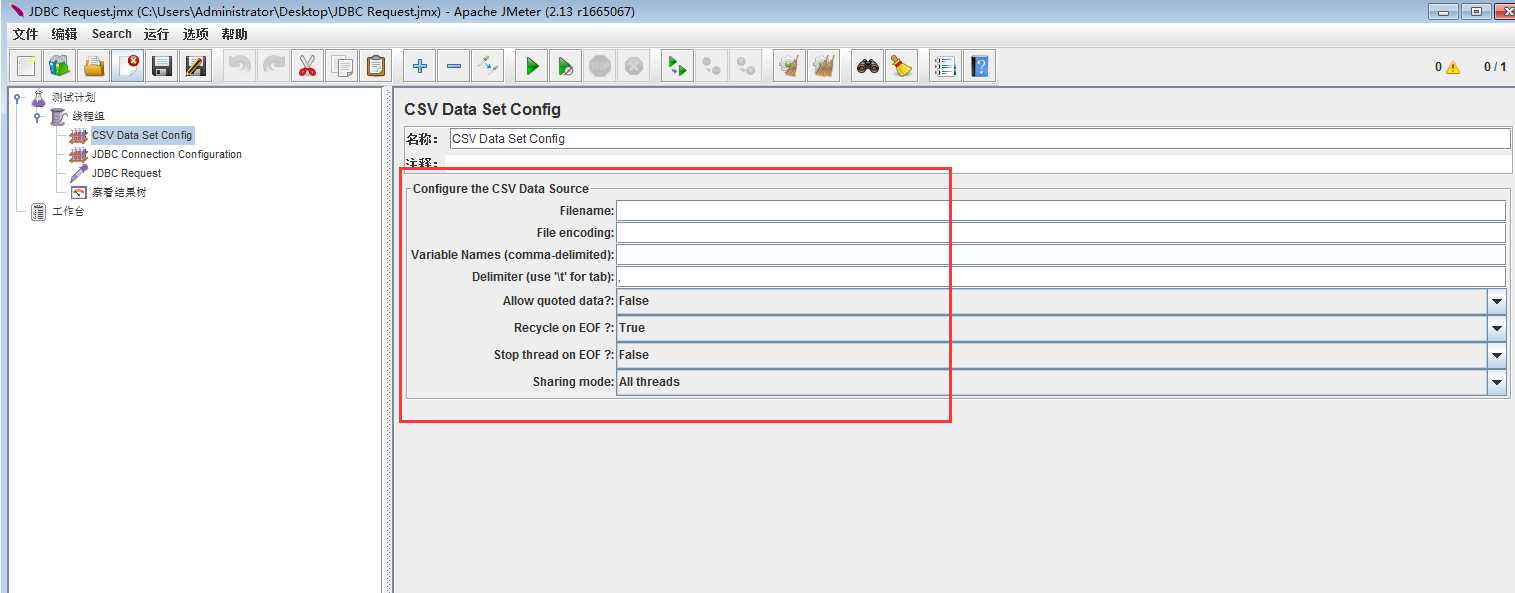This screenshot has width=1515, height=593.
Task: Click the Remote Shutdown All icon
Action: coord(746,66)
